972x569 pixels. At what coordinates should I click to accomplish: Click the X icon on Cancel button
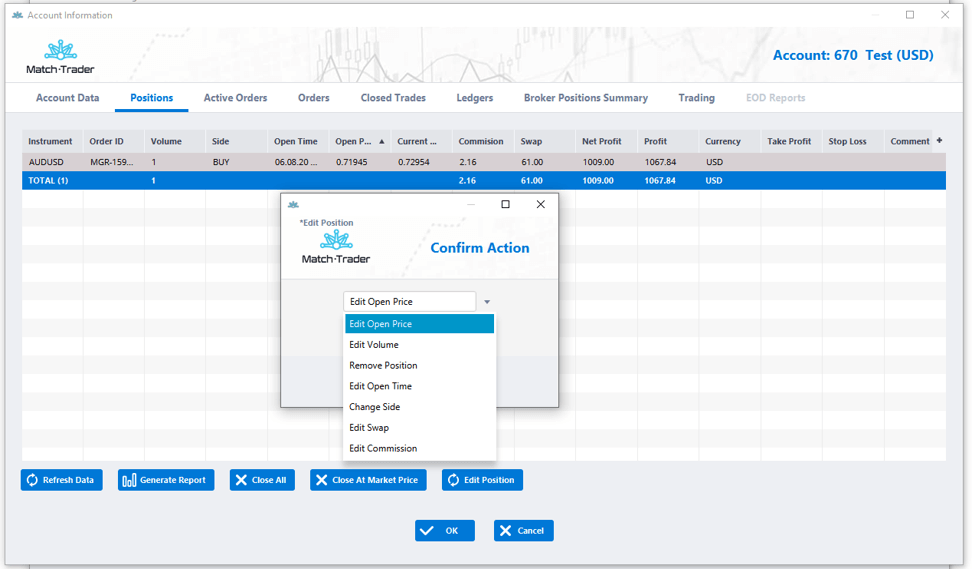pyautogui.click(x=505, y=531)
